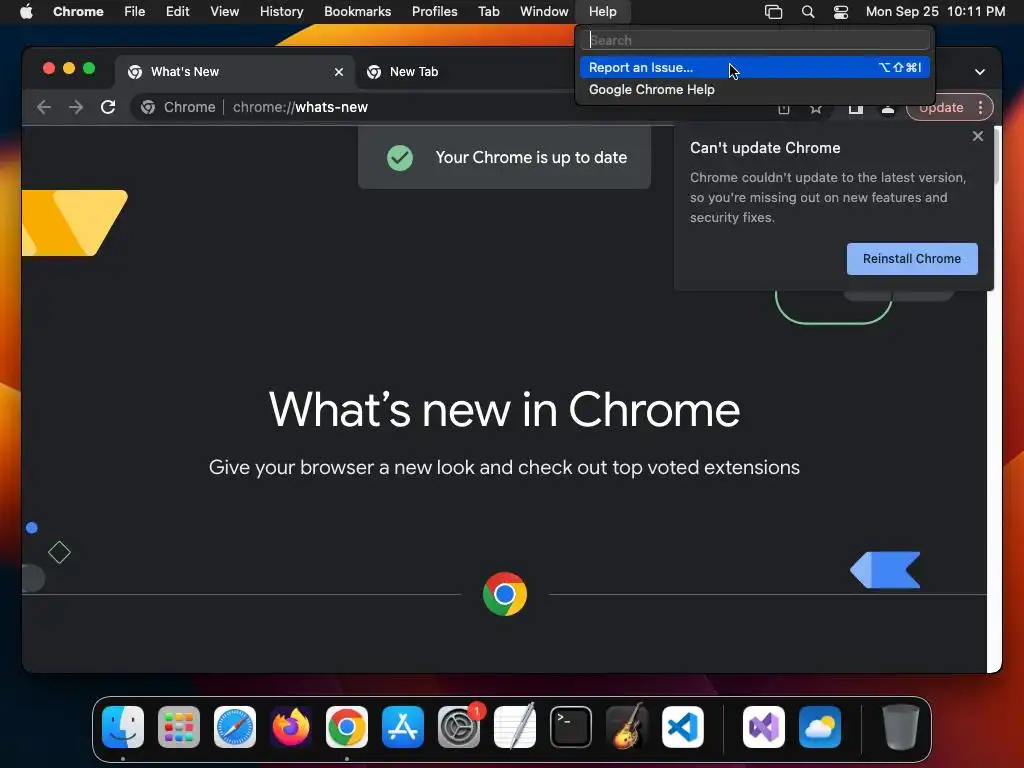1024x768 pixels.
Task: Click the Reinstall Chrome button
Action: (912, 259)
